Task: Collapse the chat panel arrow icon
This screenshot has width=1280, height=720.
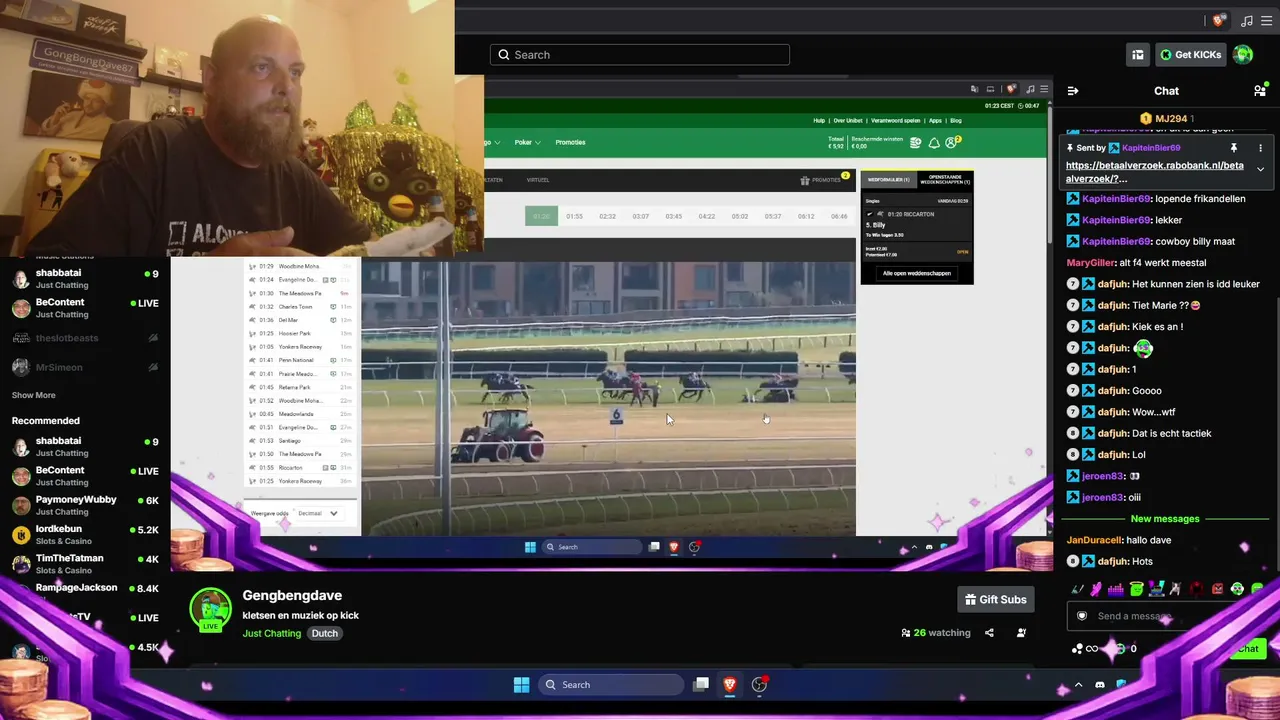Action: coord(1073,91)
